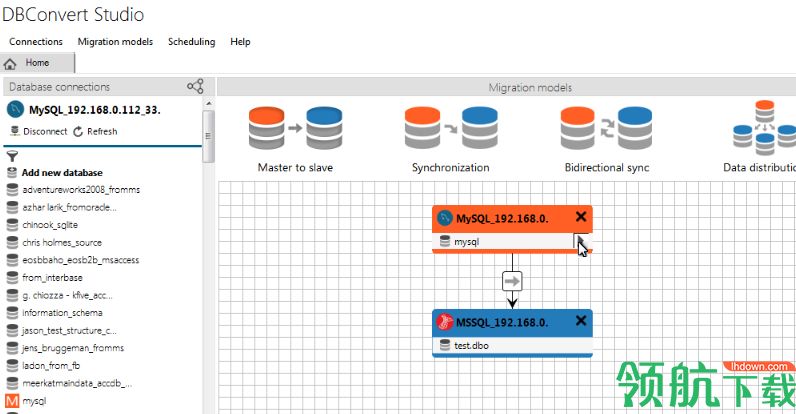Remove the MySQL node with its X

click(581, 217)
